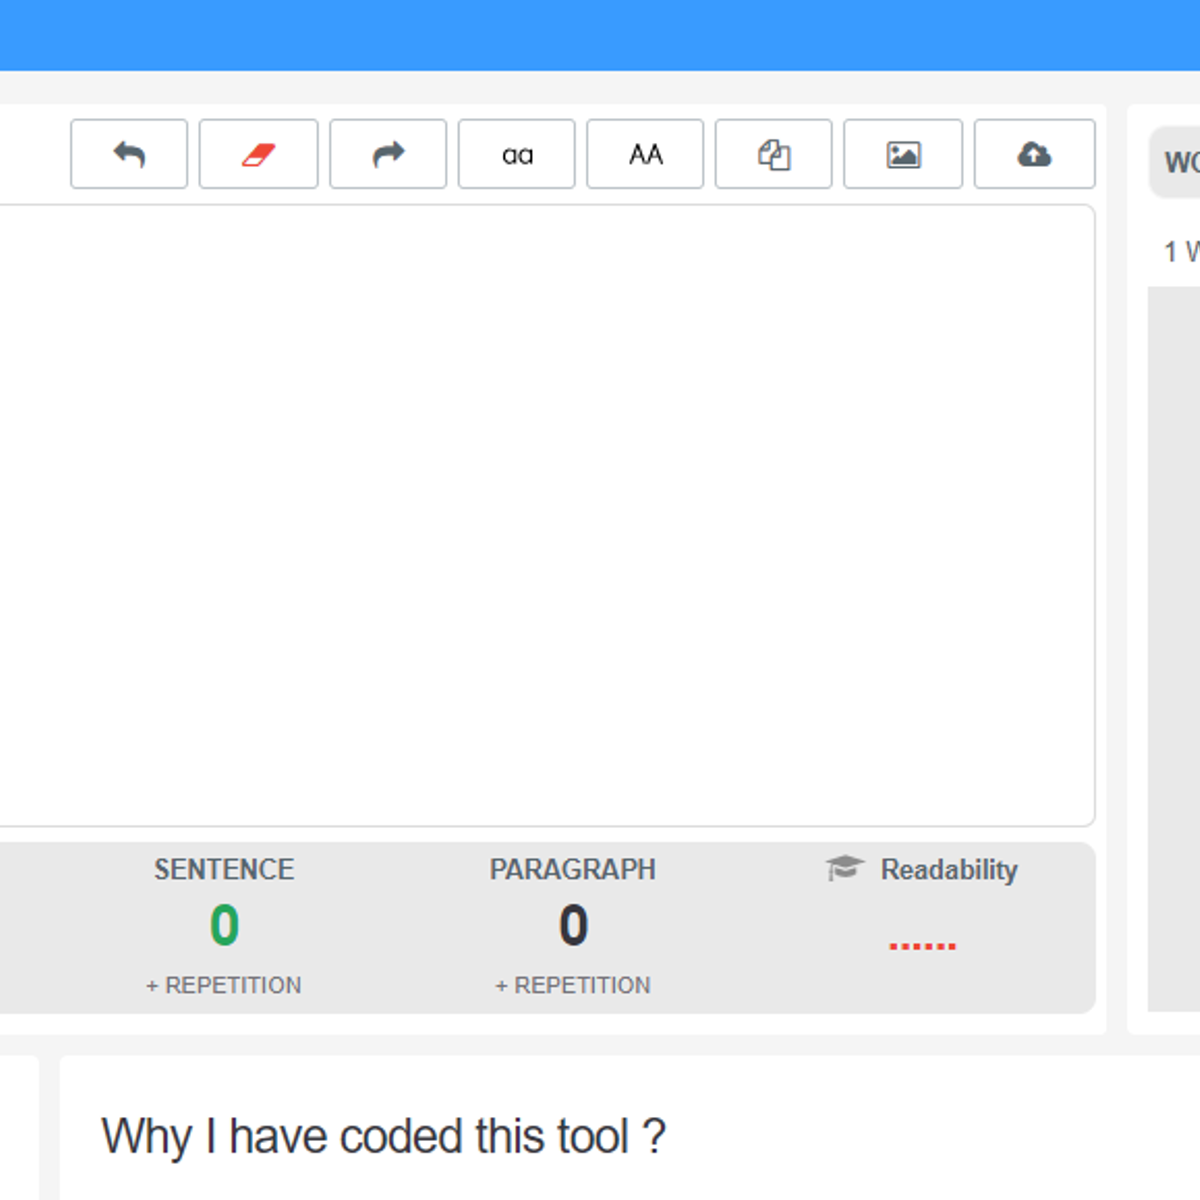Select the '1 W' option in right panel
Image resolution: width=1200 pixels, height=1200 pixels.
click(x=1180, y=251)
